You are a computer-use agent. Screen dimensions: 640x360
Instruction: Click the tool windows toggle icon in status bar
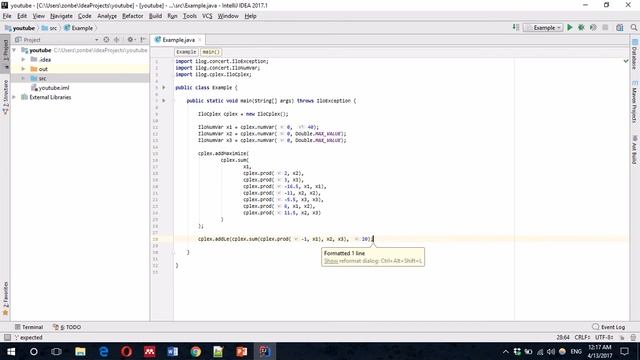7,337
